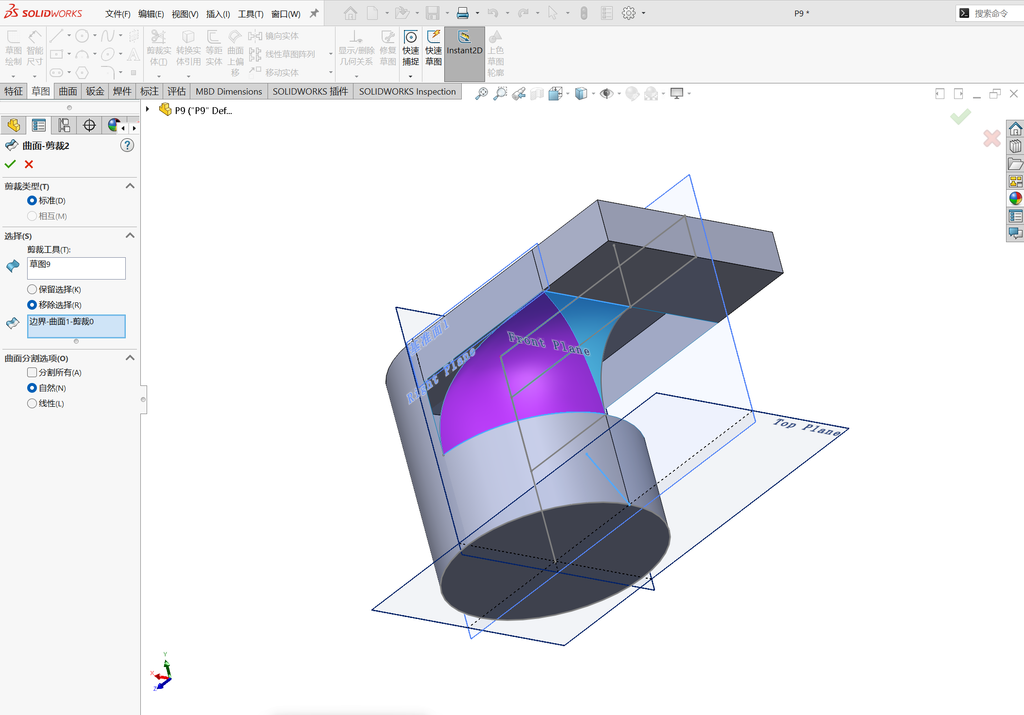
Task: Open the ConfigurationManager tab icon
Action: [x=64, y=125]
